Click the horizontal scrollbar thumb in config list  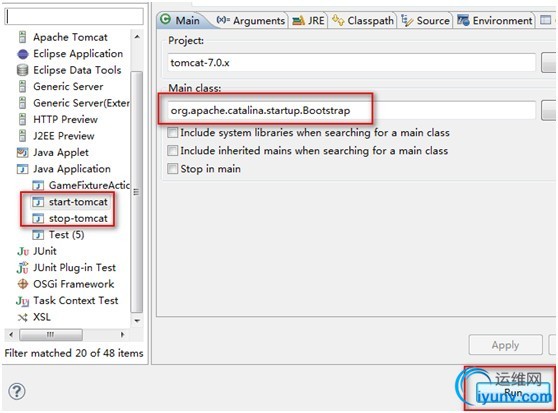point(51,334)
